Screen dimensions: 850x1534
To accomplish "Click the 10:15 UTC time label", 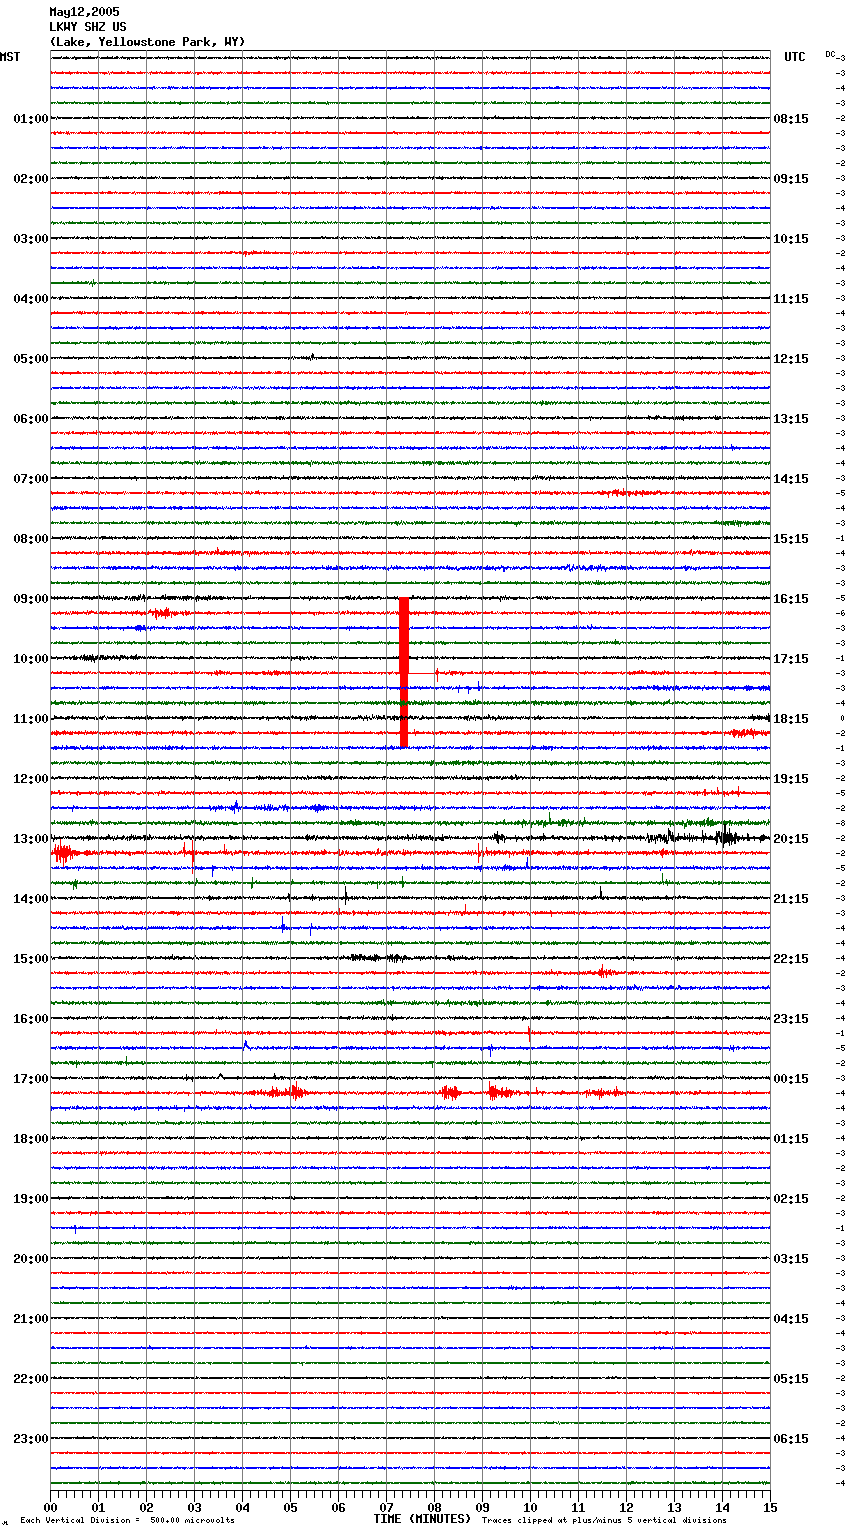I will [791, 239].
